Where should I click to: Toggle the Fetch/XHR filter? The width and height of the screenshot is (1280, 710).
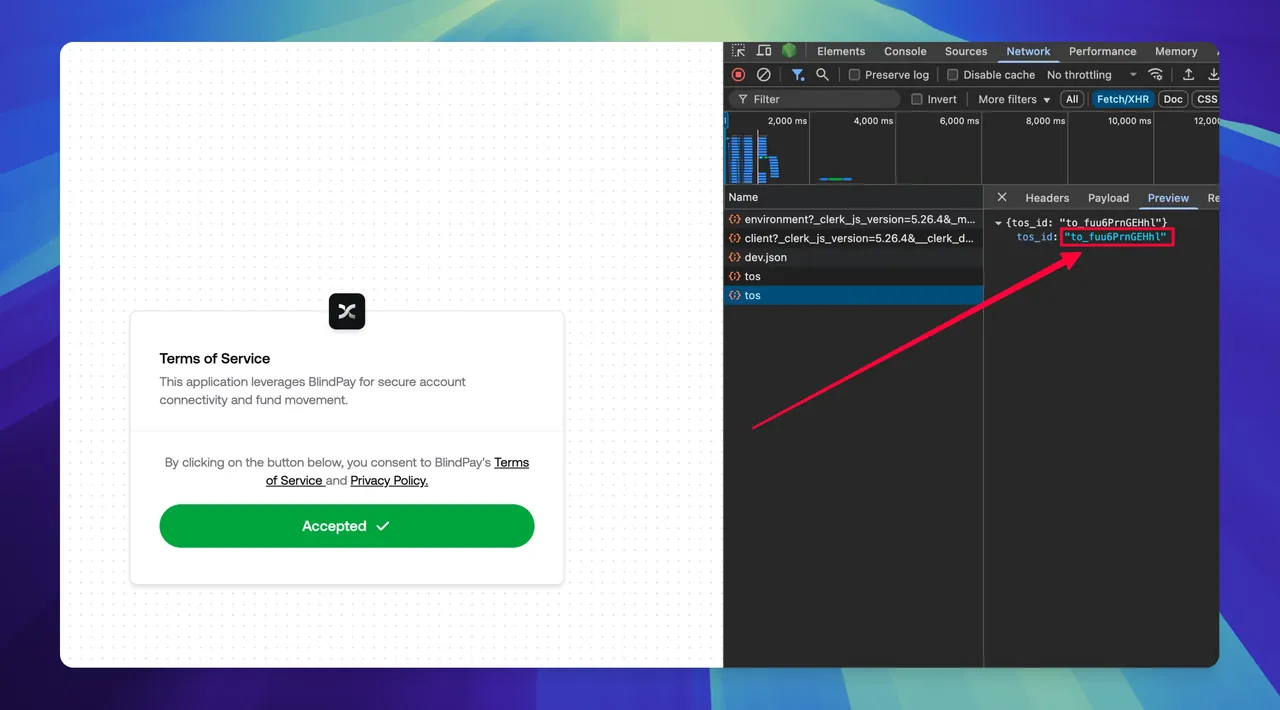(x=1123, y=99)
